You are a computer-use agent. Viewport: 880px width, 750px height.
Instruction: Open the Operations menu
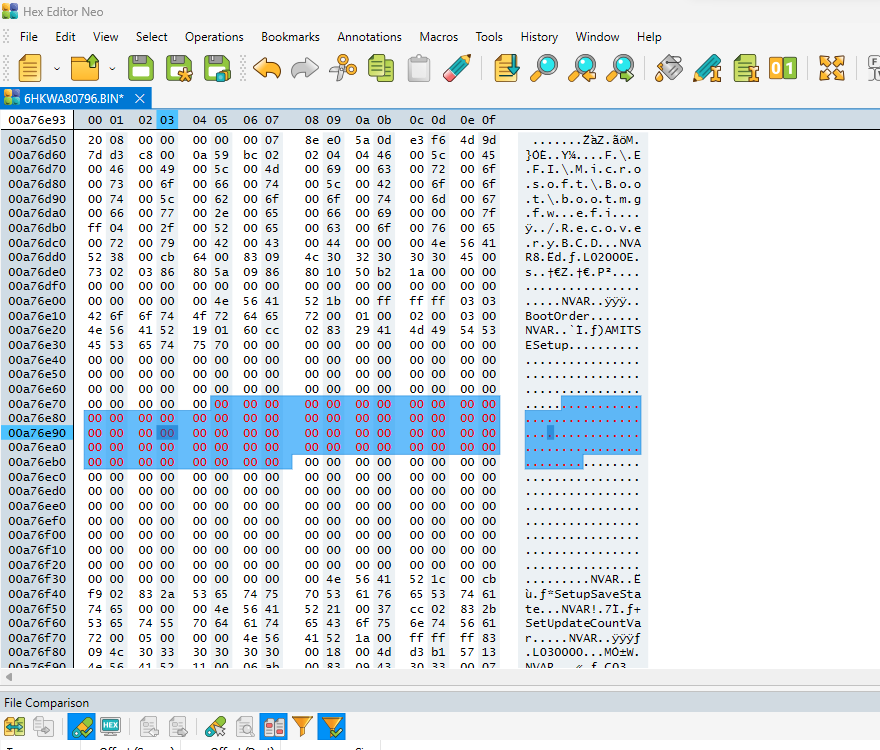pyautogui.click(x=214, y=37)
